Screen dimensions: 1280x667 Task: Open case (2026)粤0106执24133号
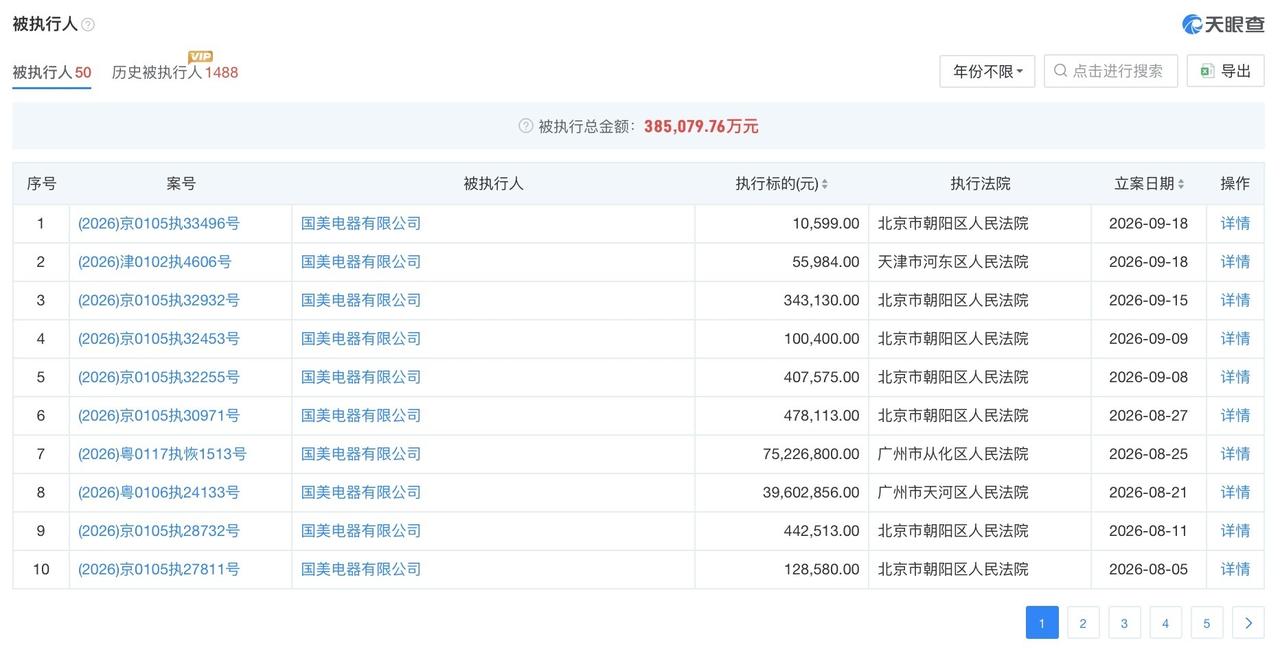point(159,492)
